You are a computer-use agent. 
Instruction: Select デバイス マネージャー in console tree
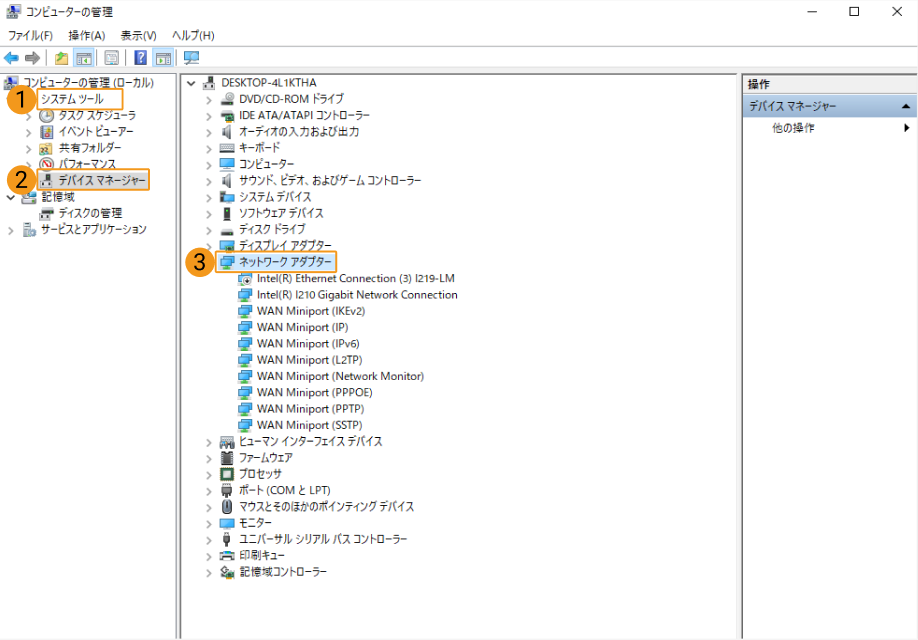102,180
